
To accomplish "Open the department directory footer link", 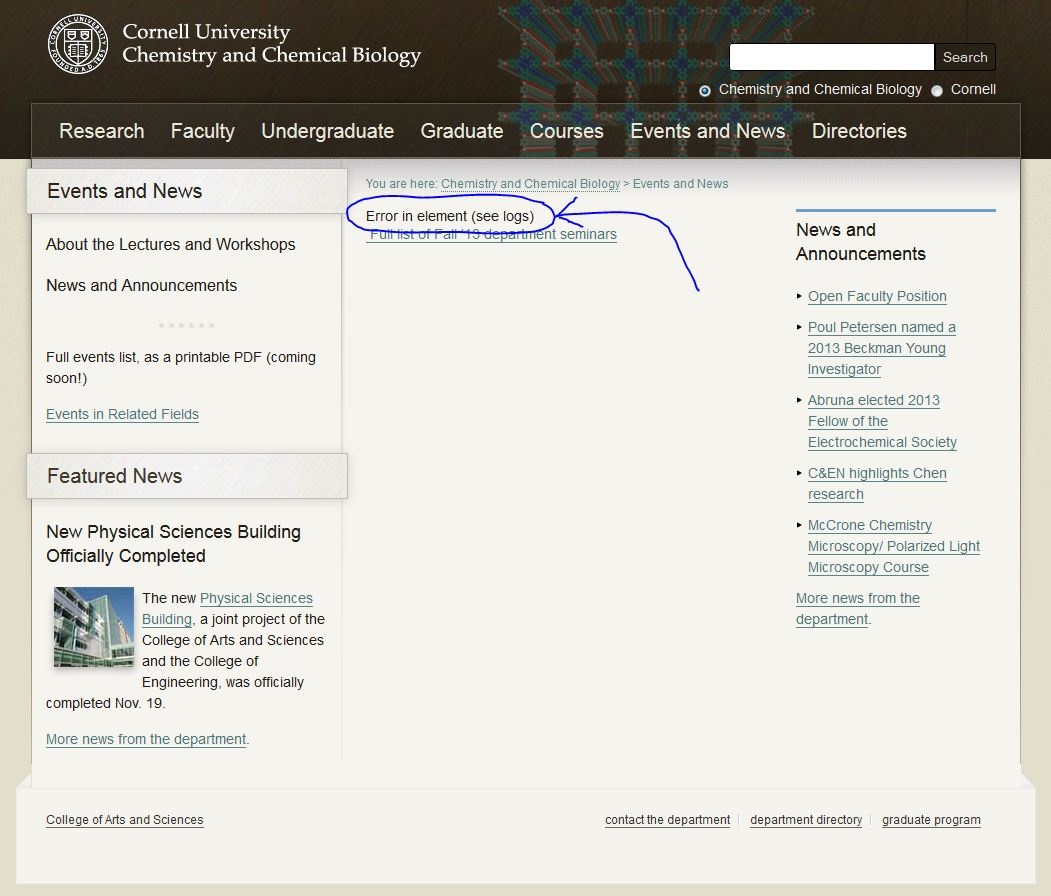I will tap(806, 820).
